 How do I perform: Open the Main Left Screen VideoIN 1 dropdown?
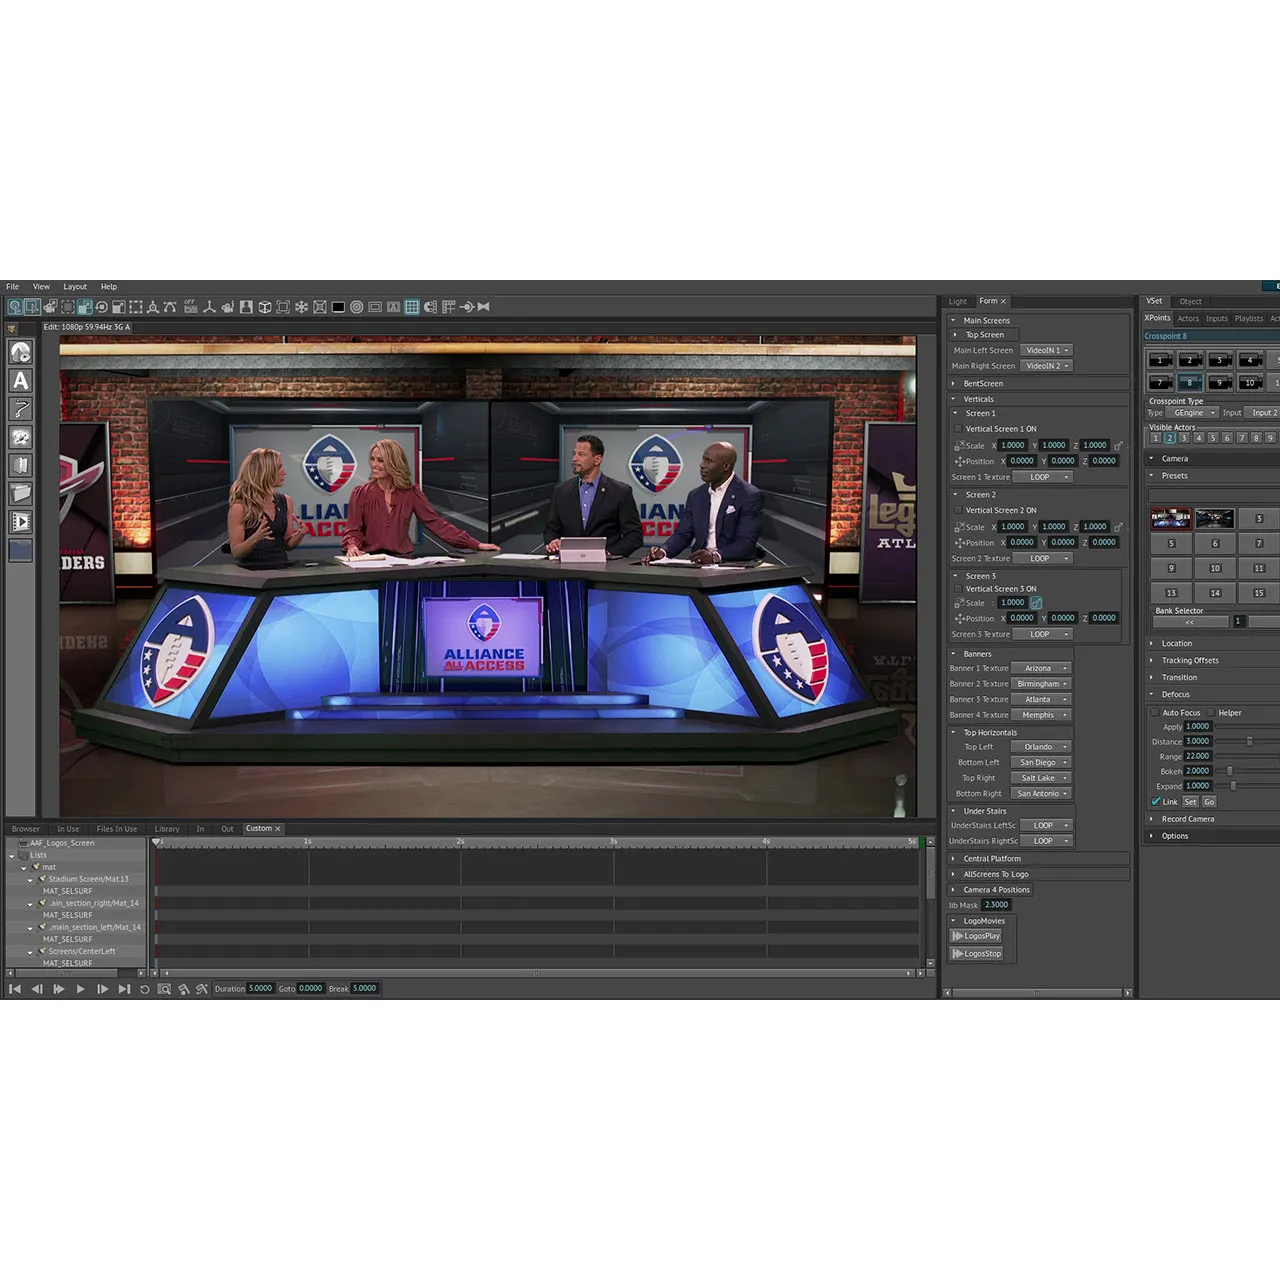[1046, 351]
